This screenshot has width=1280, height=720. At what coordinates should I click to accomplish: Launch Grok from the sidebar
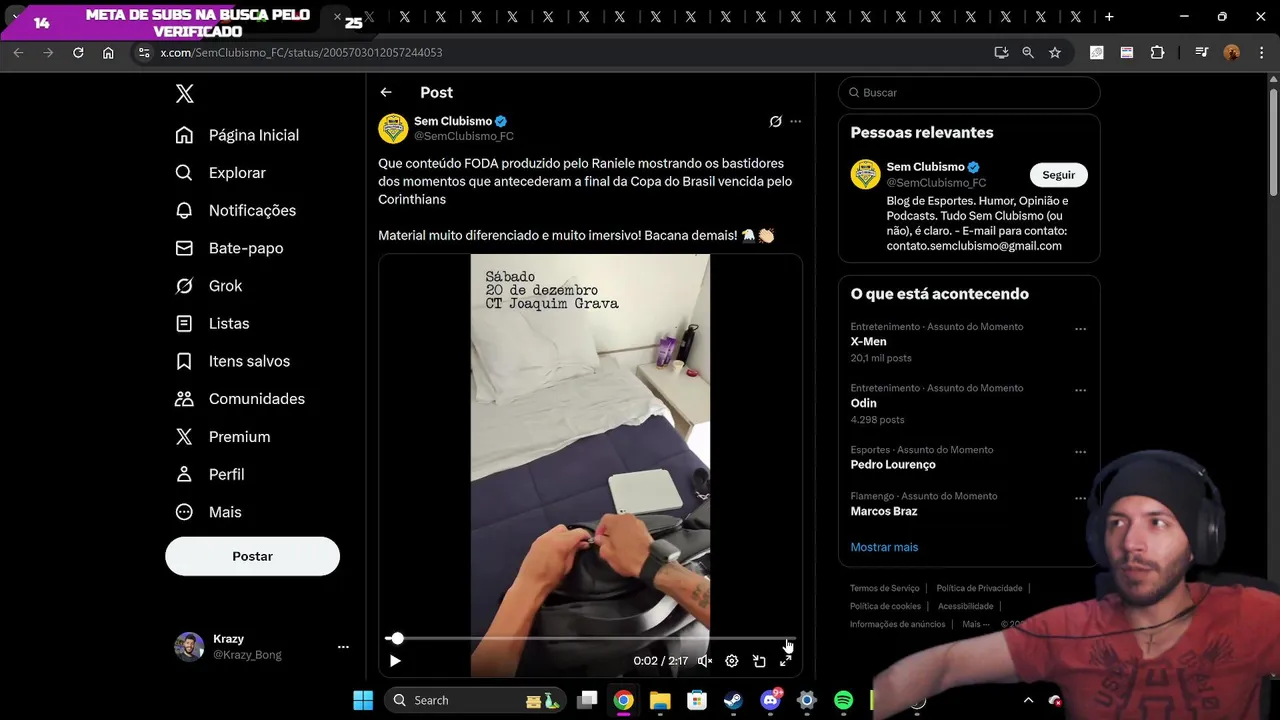coord(209,286)
